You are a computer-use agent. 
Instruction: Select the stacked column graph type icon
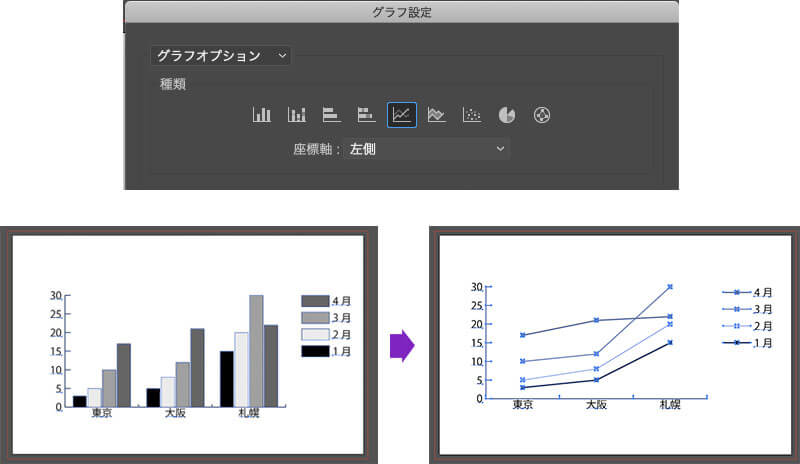click(x=296, y=115)
